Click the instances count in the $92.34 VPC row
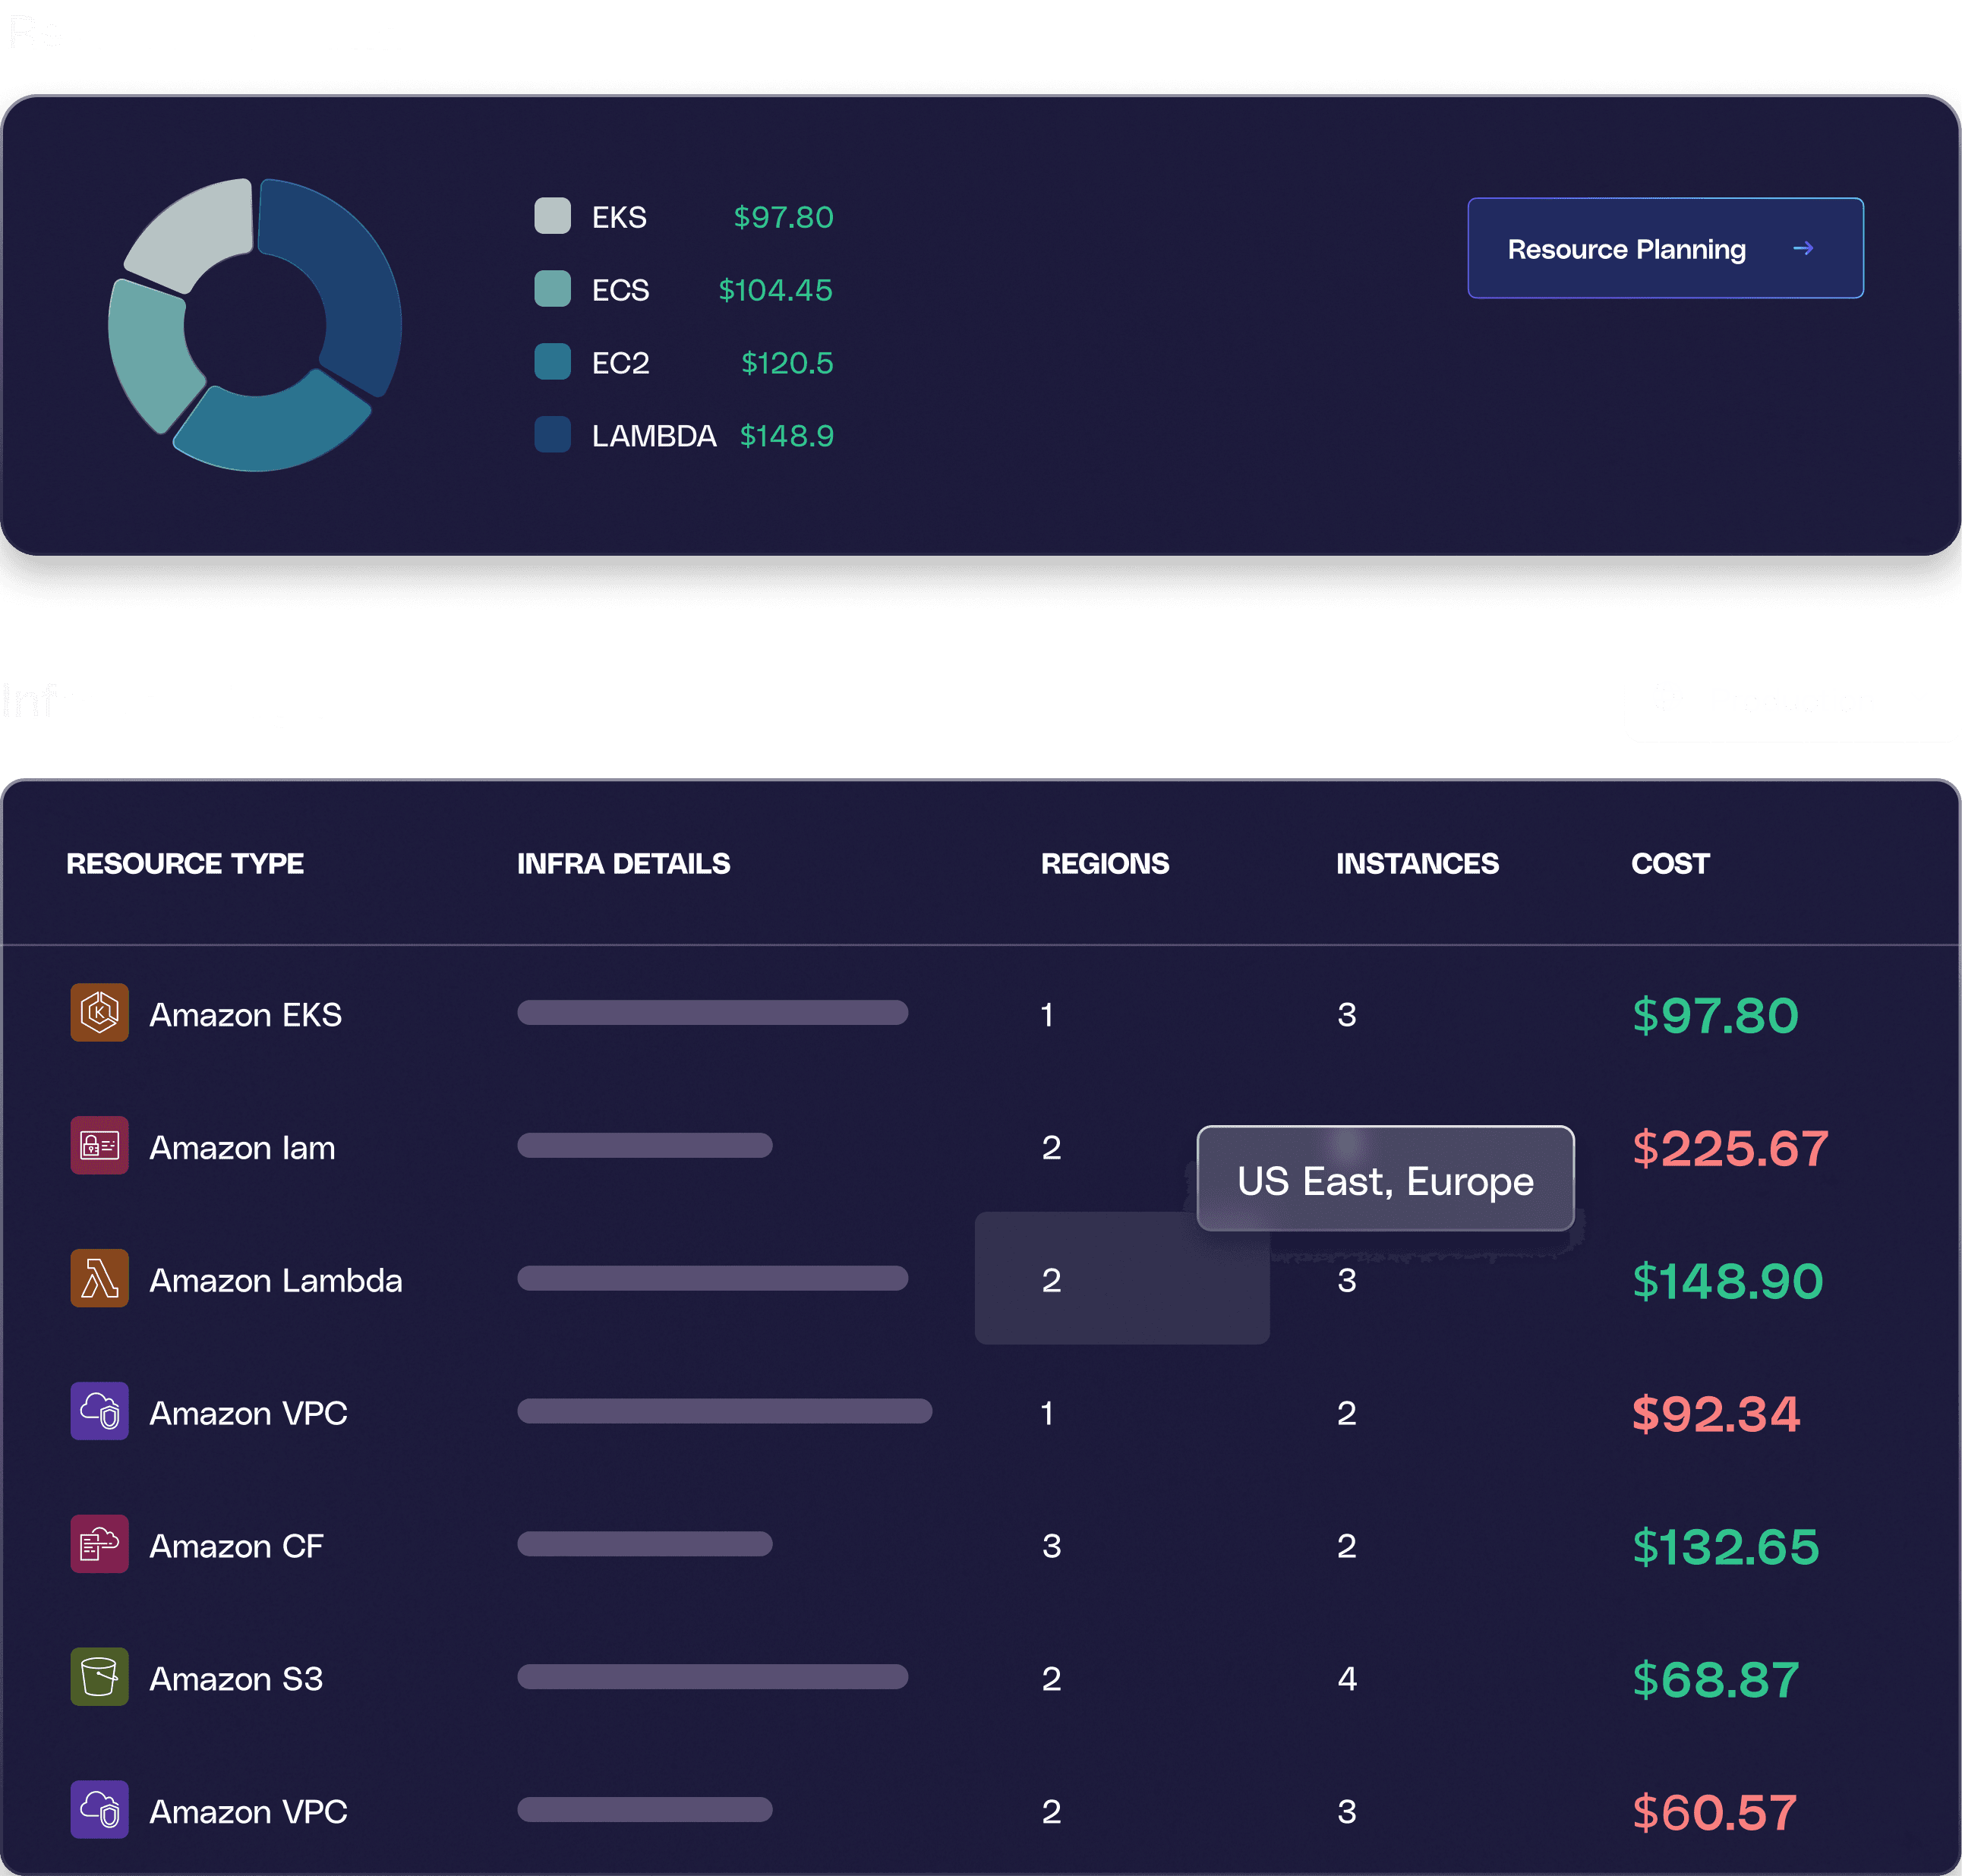Viewport: 1962px width, 1876px height. [x=1347, y=1414]
